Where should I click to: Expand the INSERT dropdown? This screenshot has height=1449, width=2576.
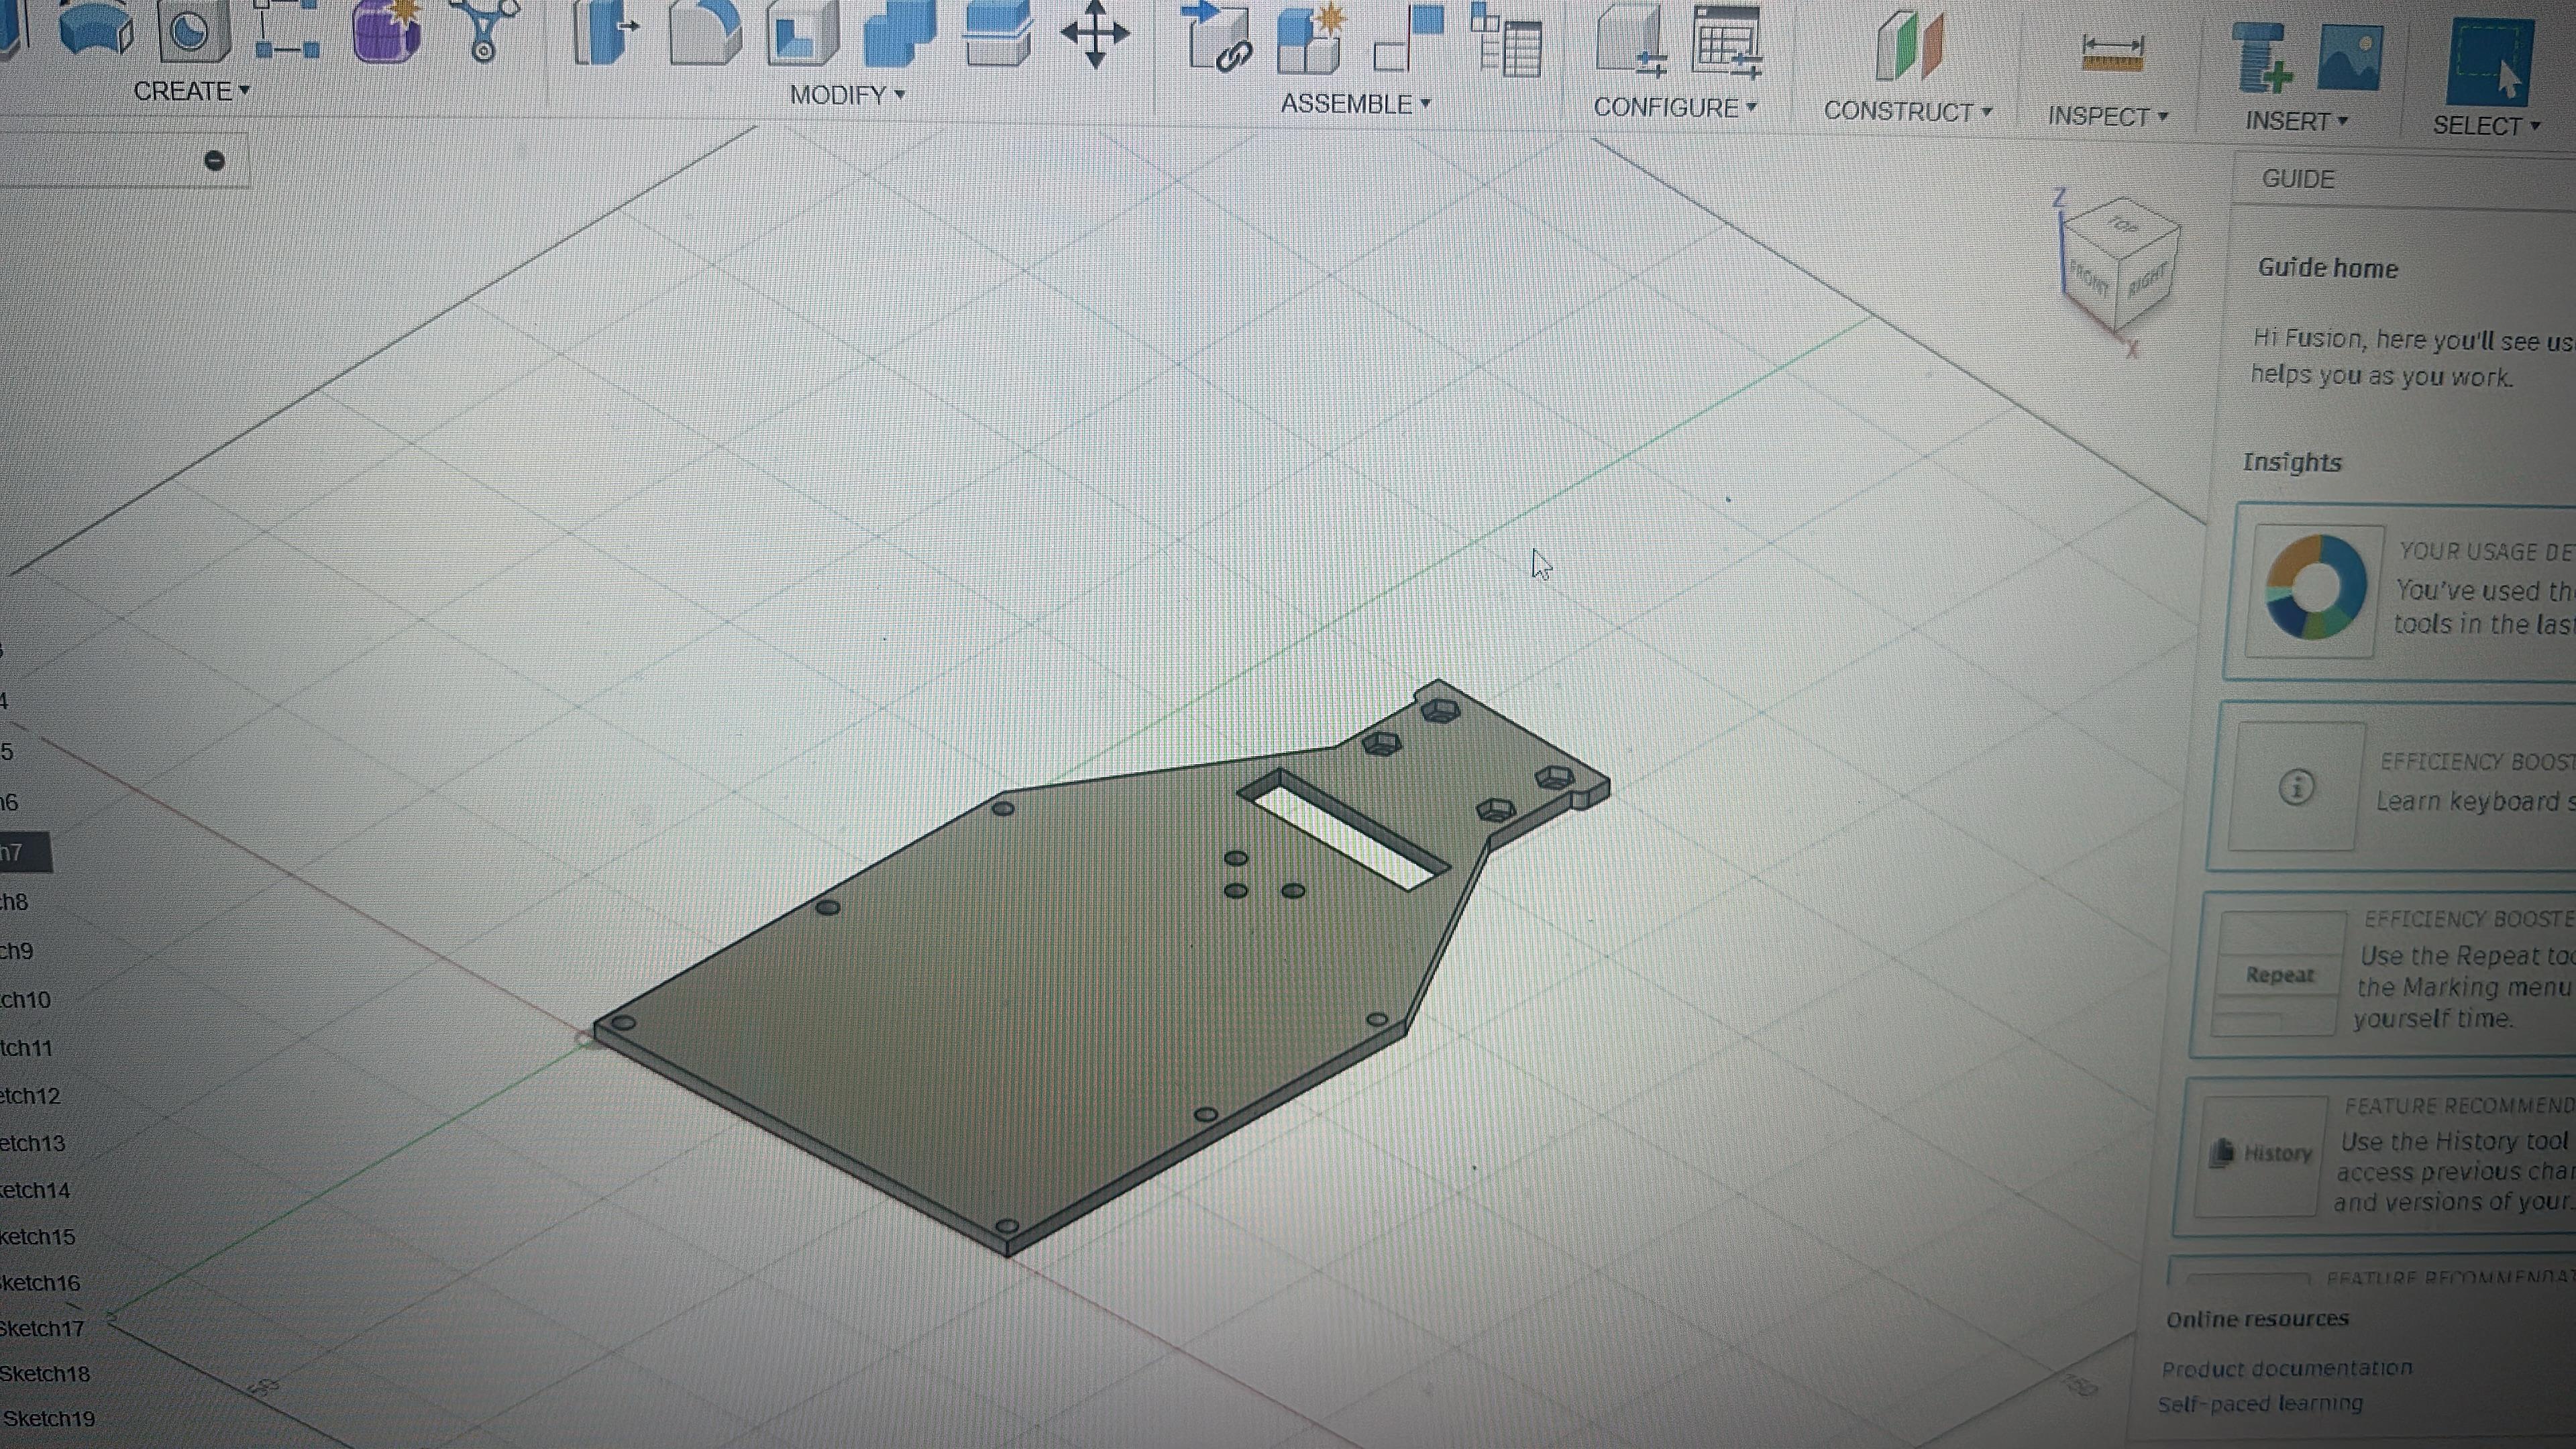pyautogui.click(x=2296, y=121)
